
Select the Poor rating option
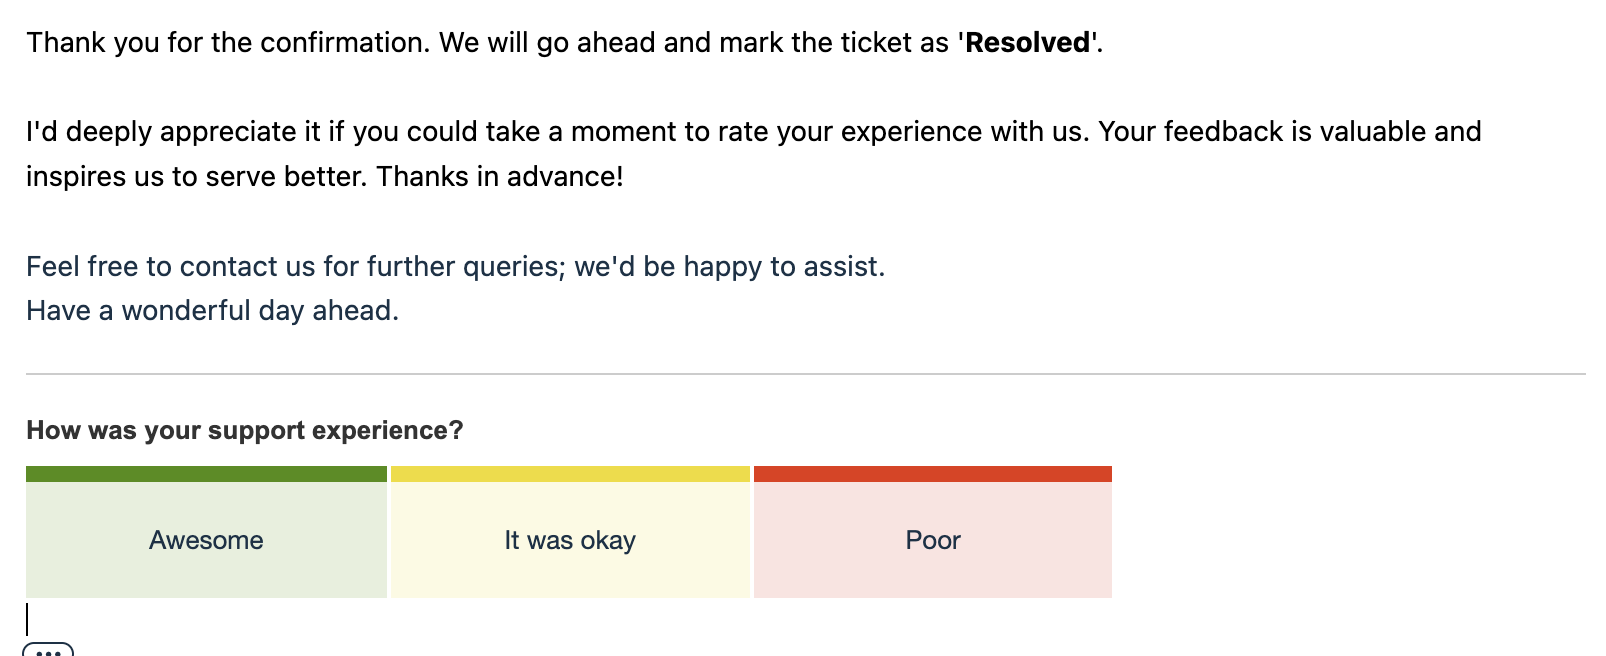coord(932,540)
